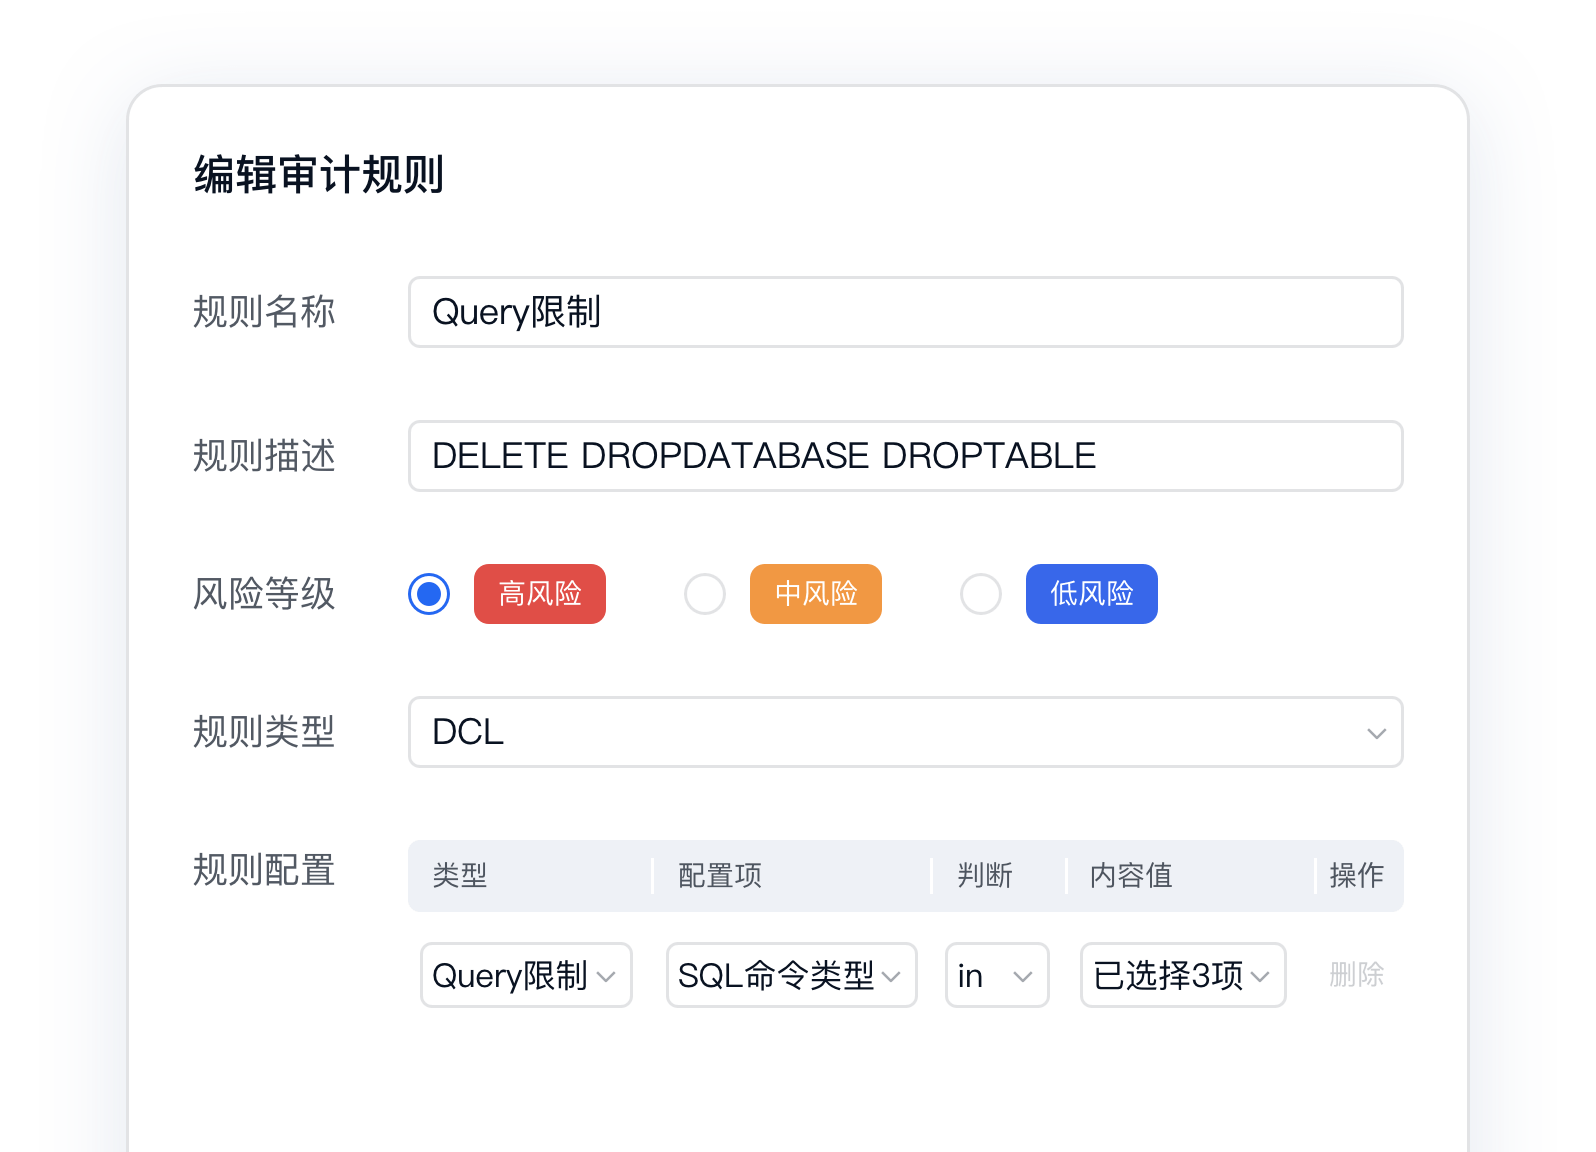Click the orange 中风险 tag
The width and height of the screenshot is (1596, 1152).
coord(816,594)
